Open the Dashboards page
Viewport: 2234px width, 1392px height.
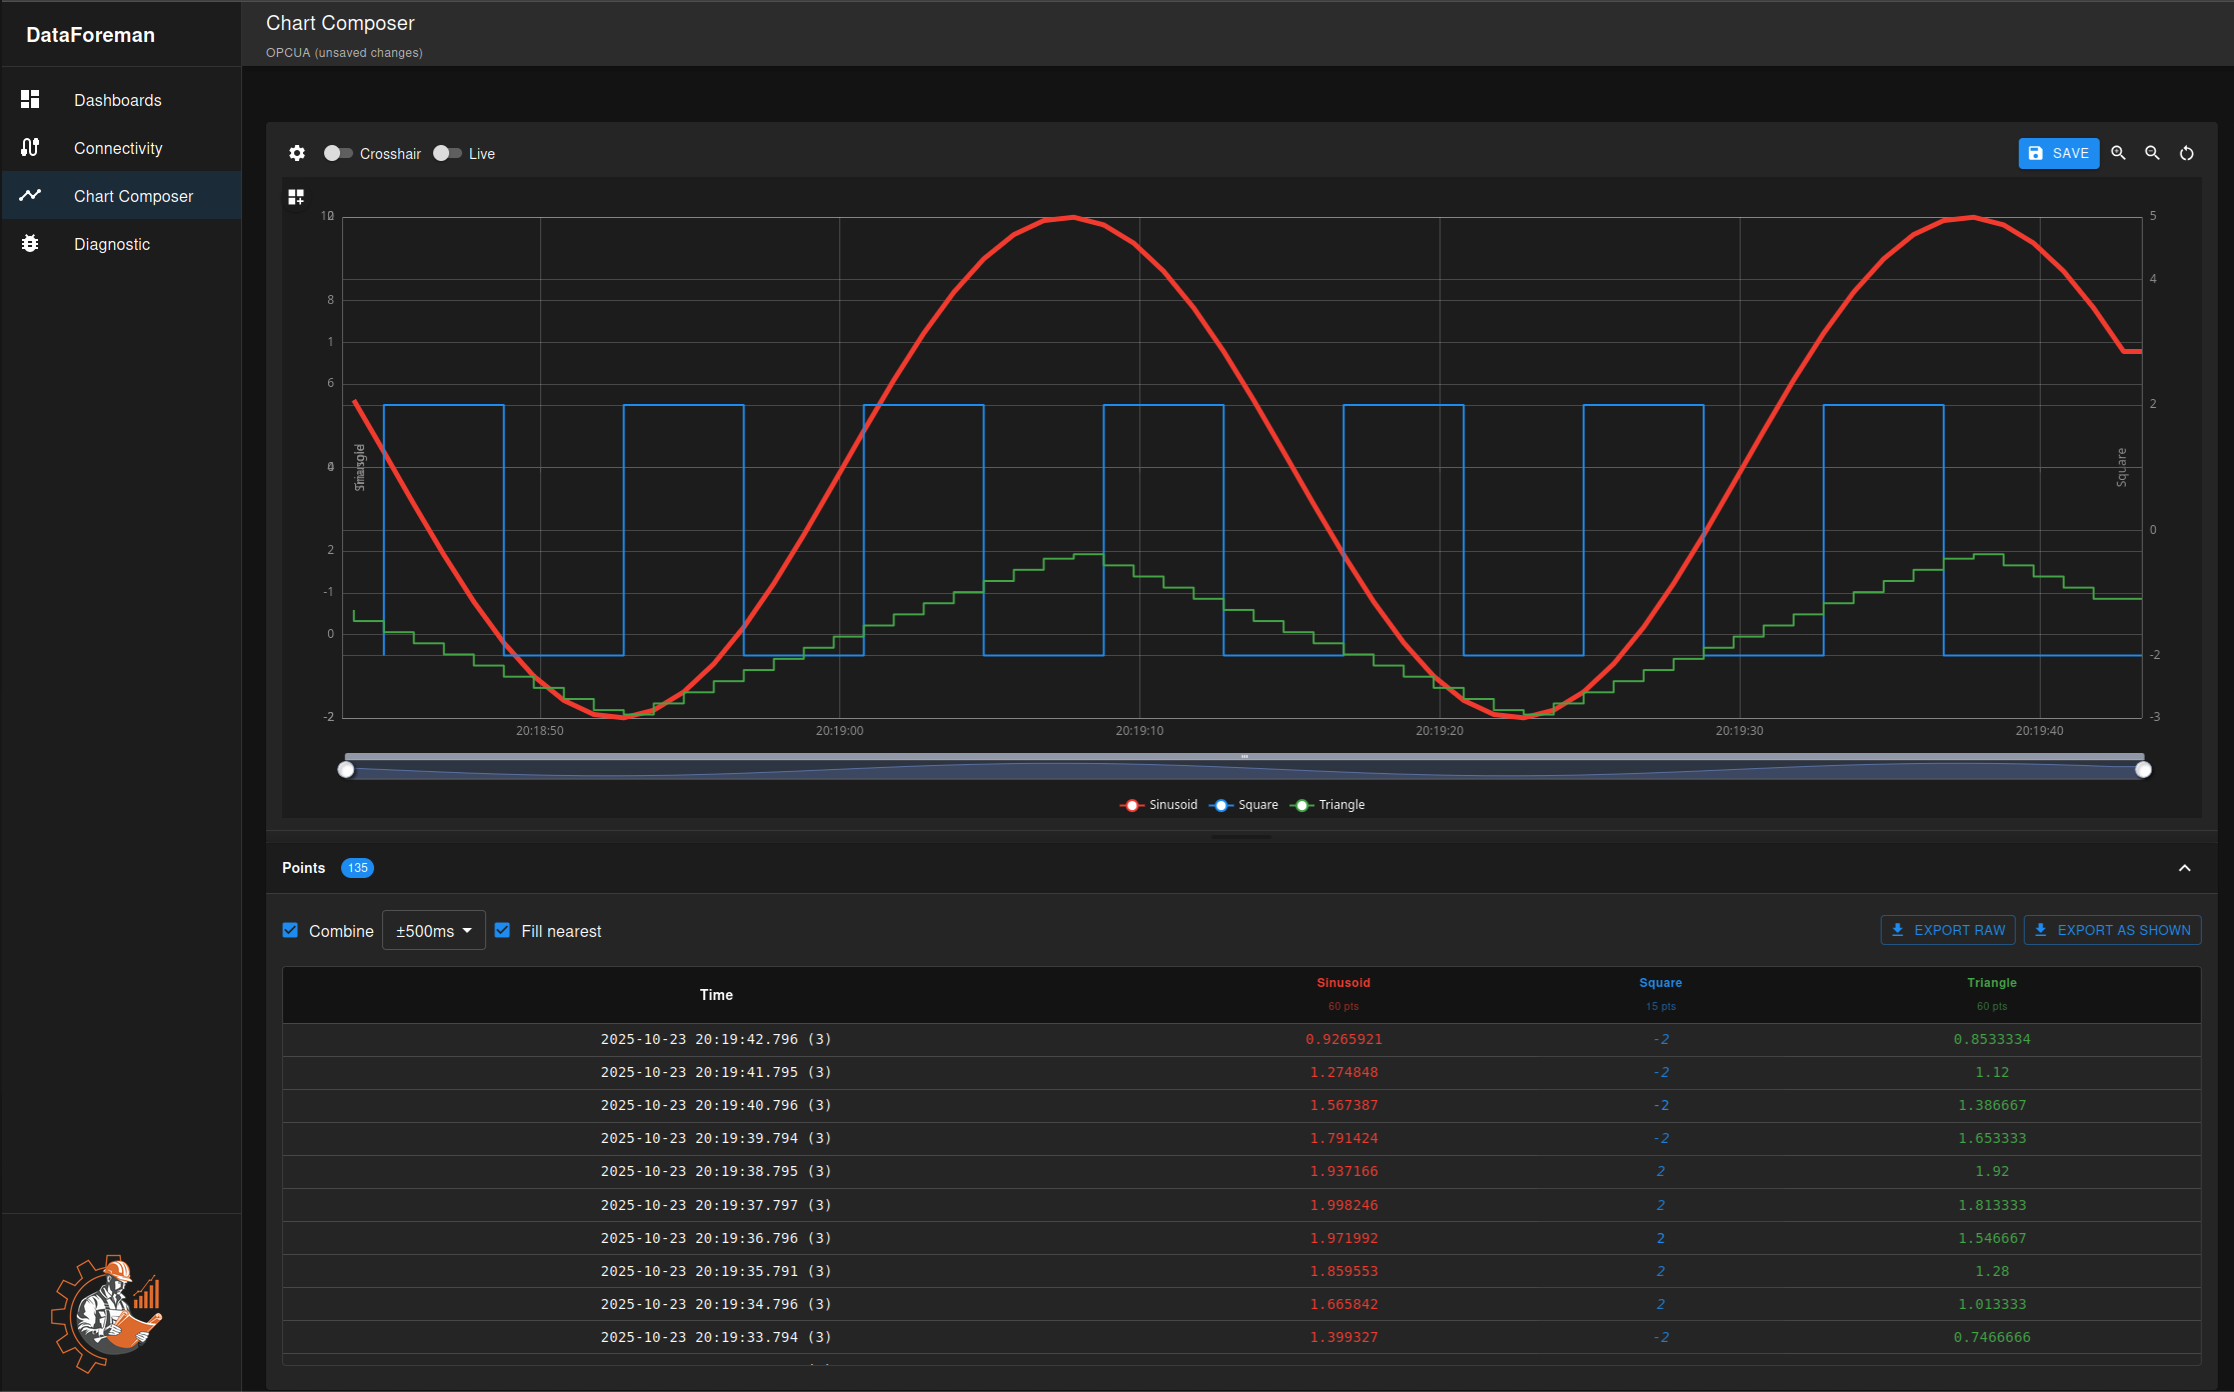(117, 99)
